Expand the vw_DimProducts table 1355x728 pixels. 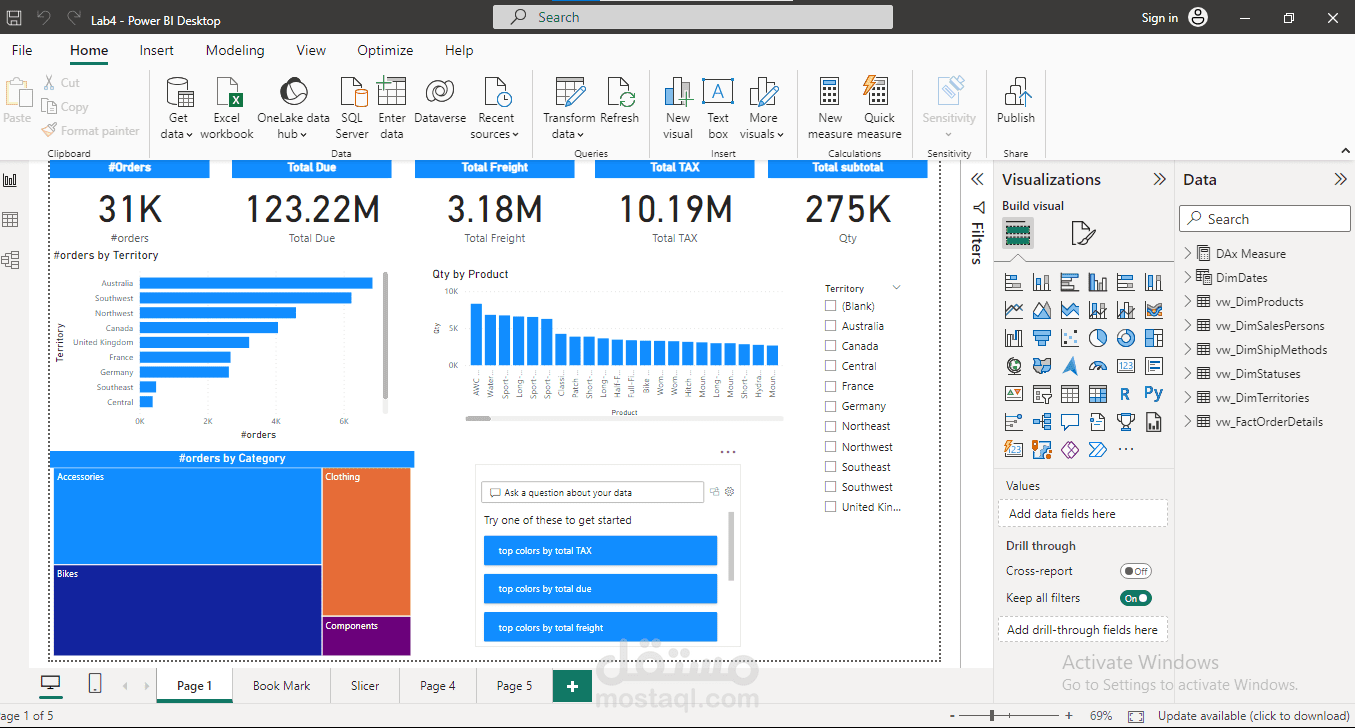pos(1189,301)
